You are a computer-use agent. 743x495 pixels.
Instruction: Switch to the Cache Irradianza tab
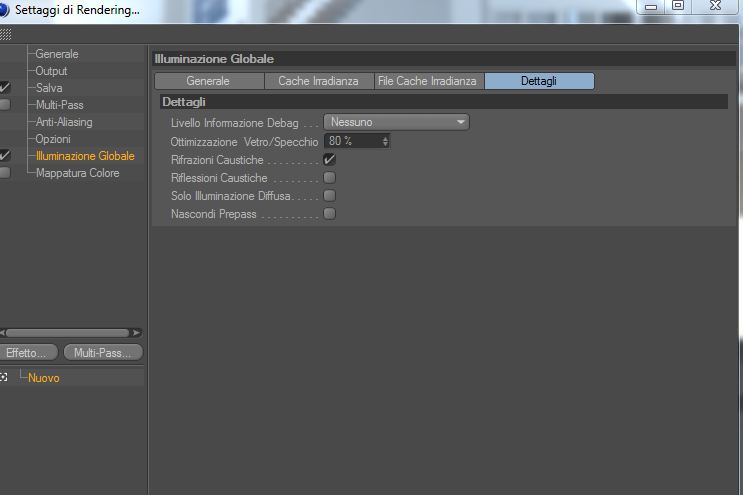[x=318, y=81]
